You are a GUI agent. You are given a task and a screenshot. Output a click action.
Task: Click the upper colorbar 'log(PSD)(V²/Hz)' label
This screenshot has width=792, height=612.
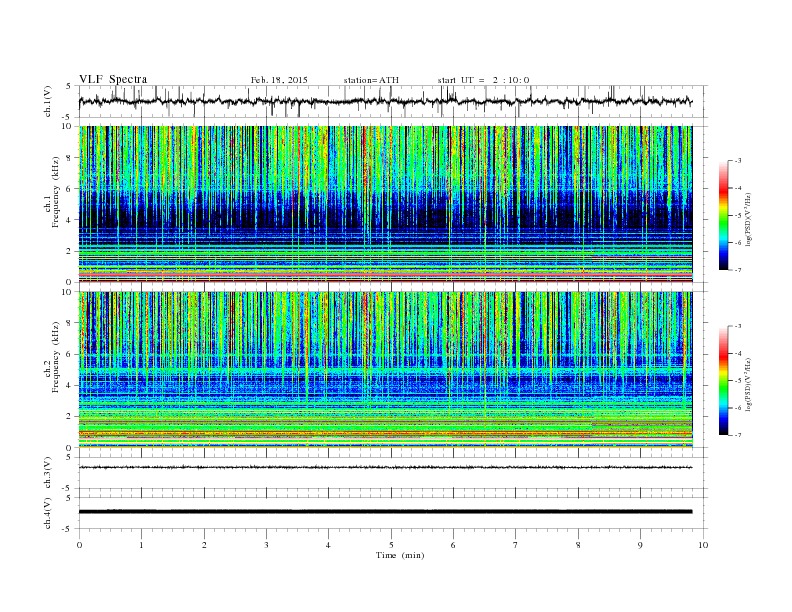pyautogui.click(x=747, y=220)
